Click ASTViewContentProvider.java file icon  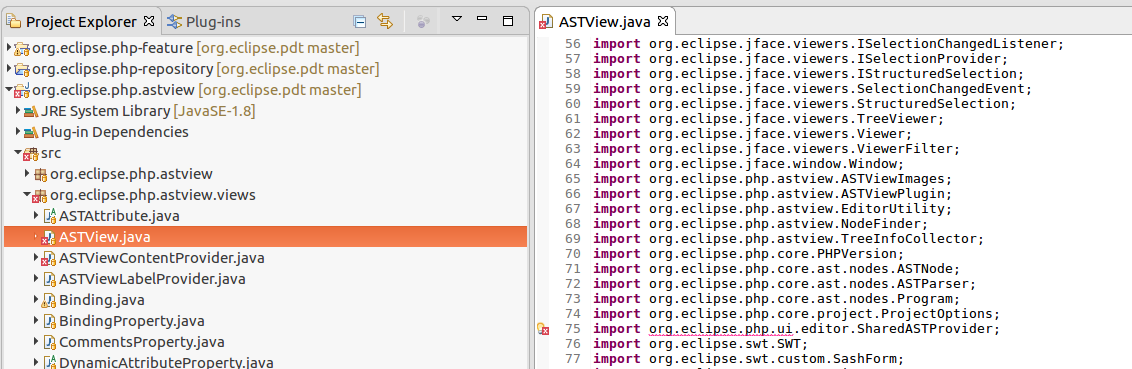pyautogui.click(x=49, y=259)
